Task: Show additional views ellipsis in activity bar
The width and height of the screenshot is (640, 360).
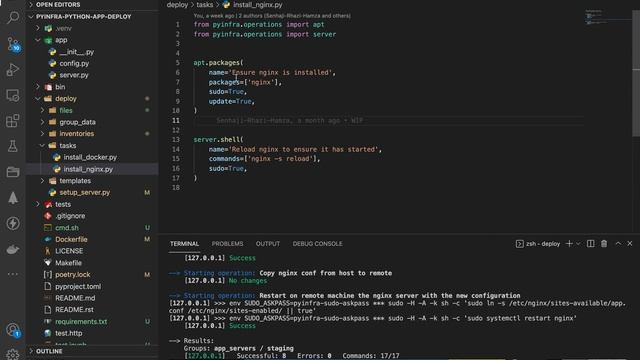Action: pyautogui.click(x=13, y=274)
